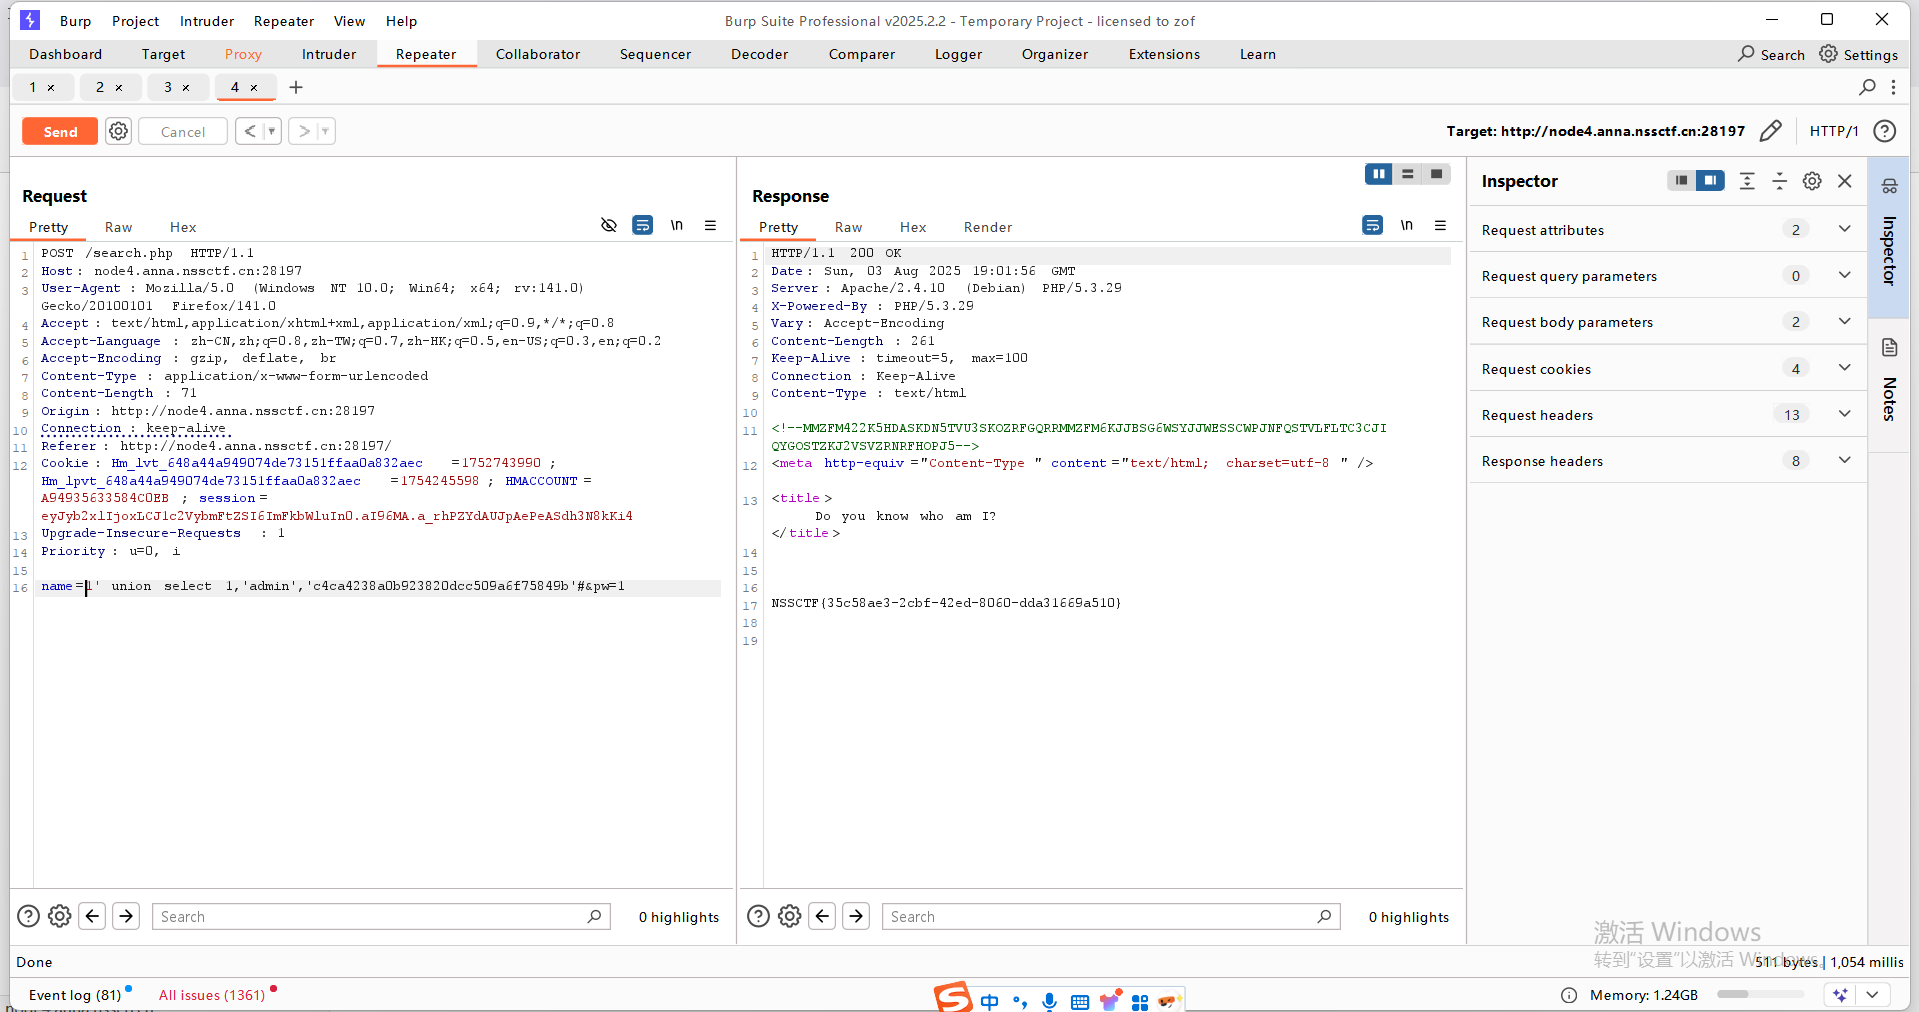Open previous history dropdown arrow
Image resolution: width=1919 pixels, height=1012 pixels.
271,131
